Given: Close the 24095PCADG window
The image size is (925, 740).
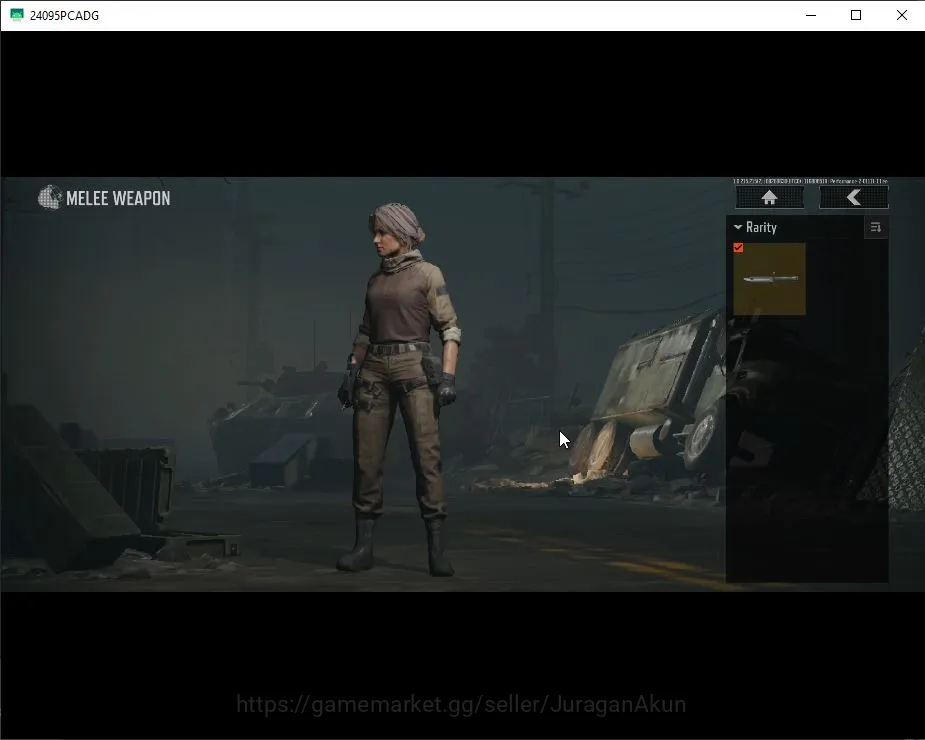Looking at the screenshot, I should click(x=901, y=15).
